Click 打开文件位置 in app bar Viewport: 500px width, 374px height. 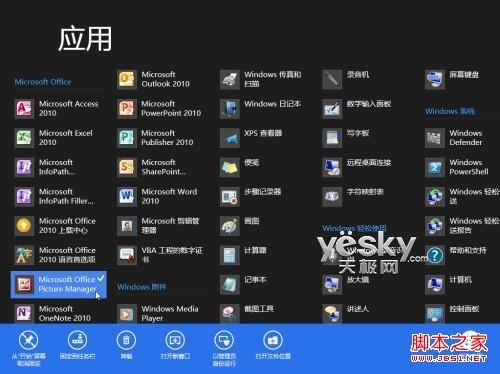[273, 345]
